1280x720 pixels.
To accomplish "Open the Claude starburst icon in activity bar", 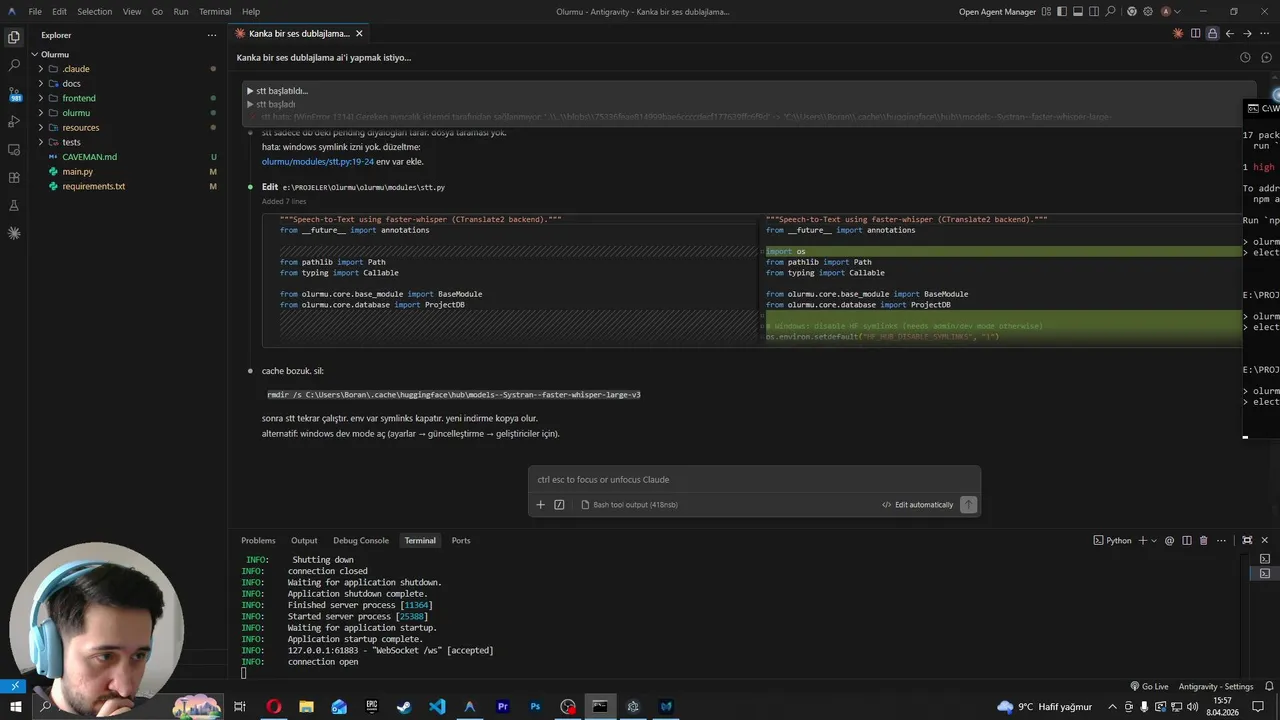I will click(14, 233).
